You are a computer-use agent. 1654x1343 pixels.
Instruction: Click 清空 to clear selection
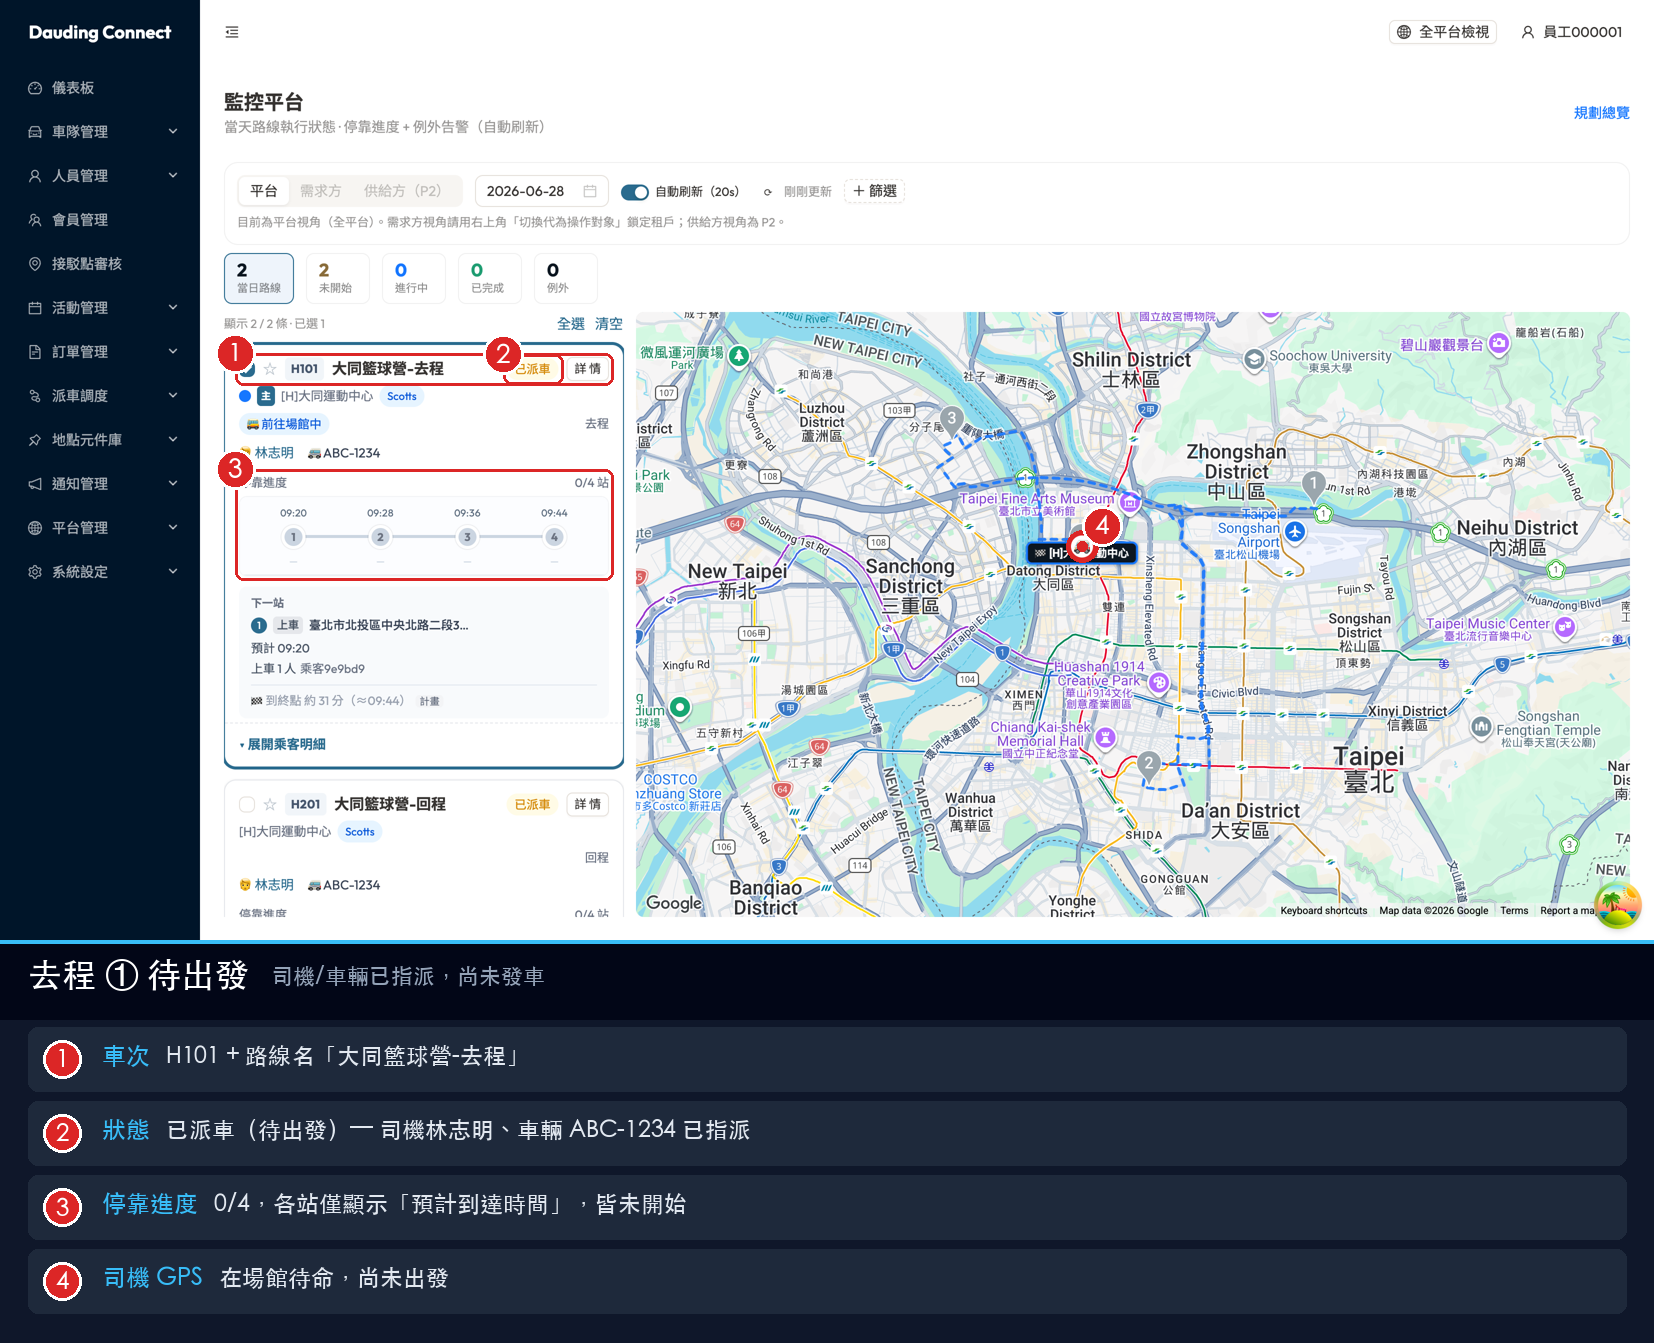point(609,324)
